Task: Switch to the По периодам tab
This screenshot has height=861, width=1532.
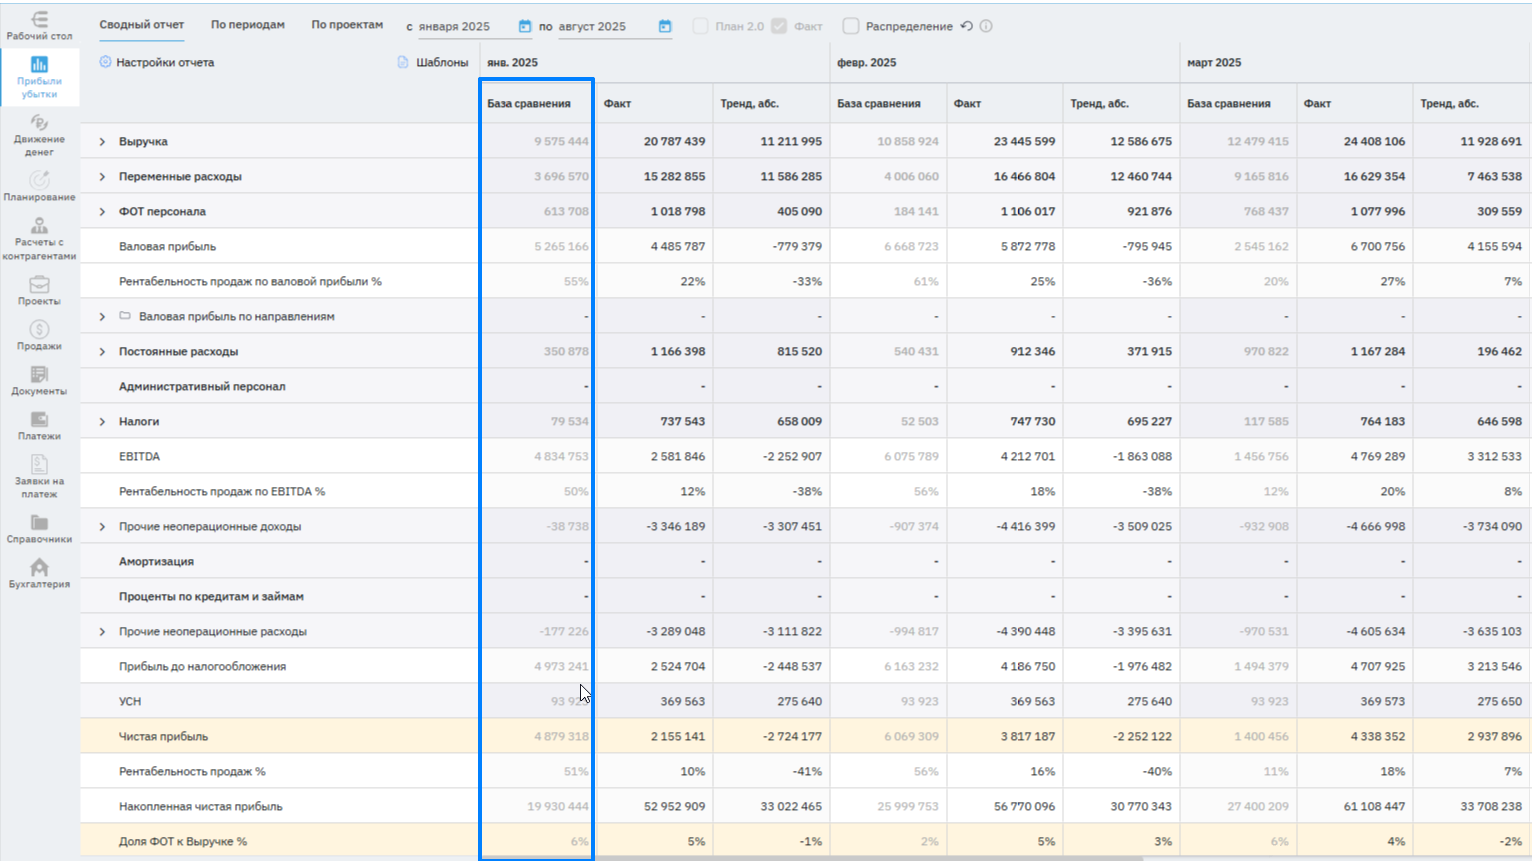Action: tap(247, 25)
